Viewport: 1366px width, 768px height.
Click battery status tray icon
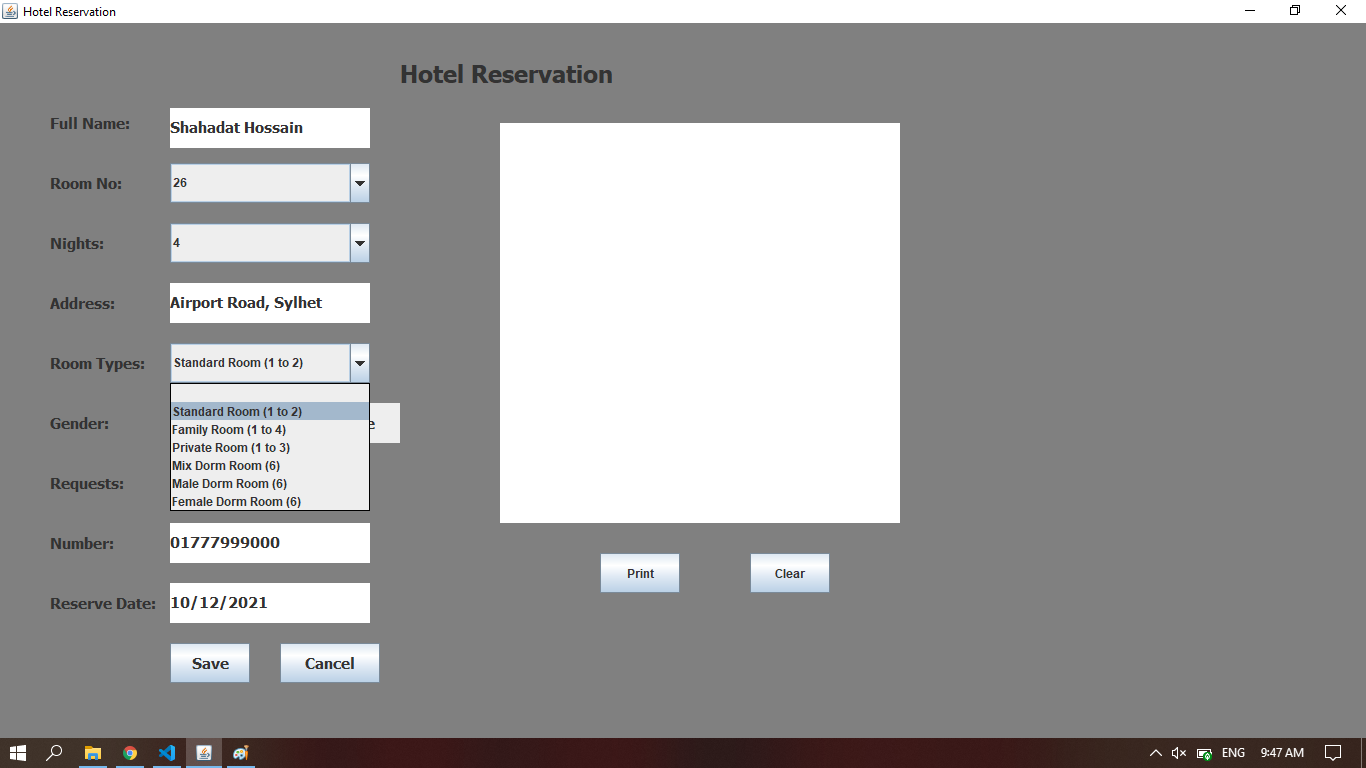[1204, 753]
